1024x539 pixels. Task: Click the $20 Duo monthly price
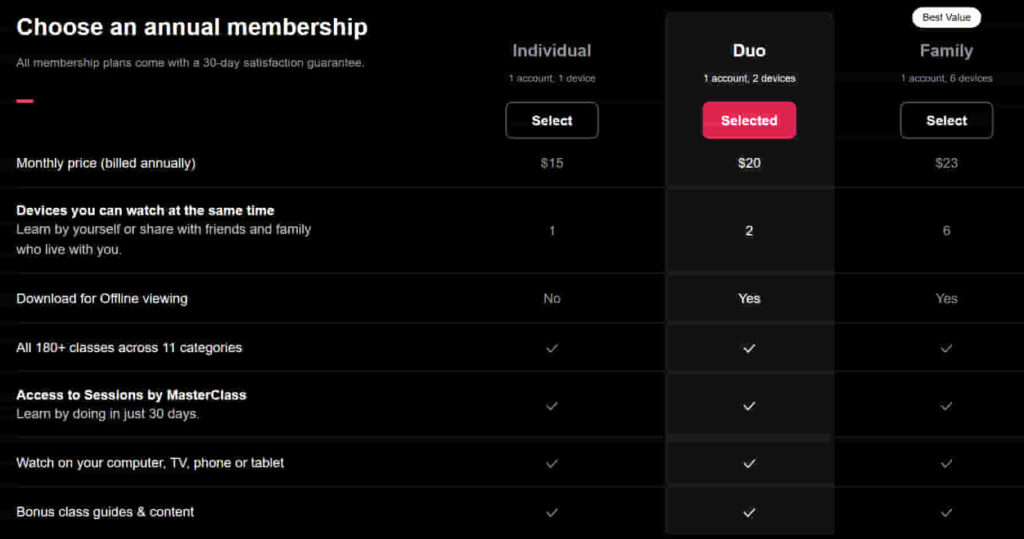tap(749, 163)
